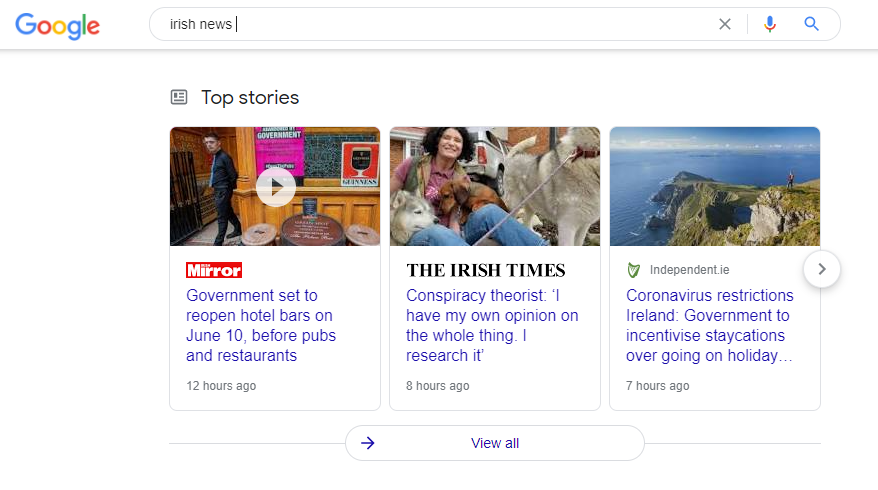Image resolution: width=878 pixels, height=490 pixels.
Task: Click the Mirror publisher logo
Action: click(x=214, y=270)
